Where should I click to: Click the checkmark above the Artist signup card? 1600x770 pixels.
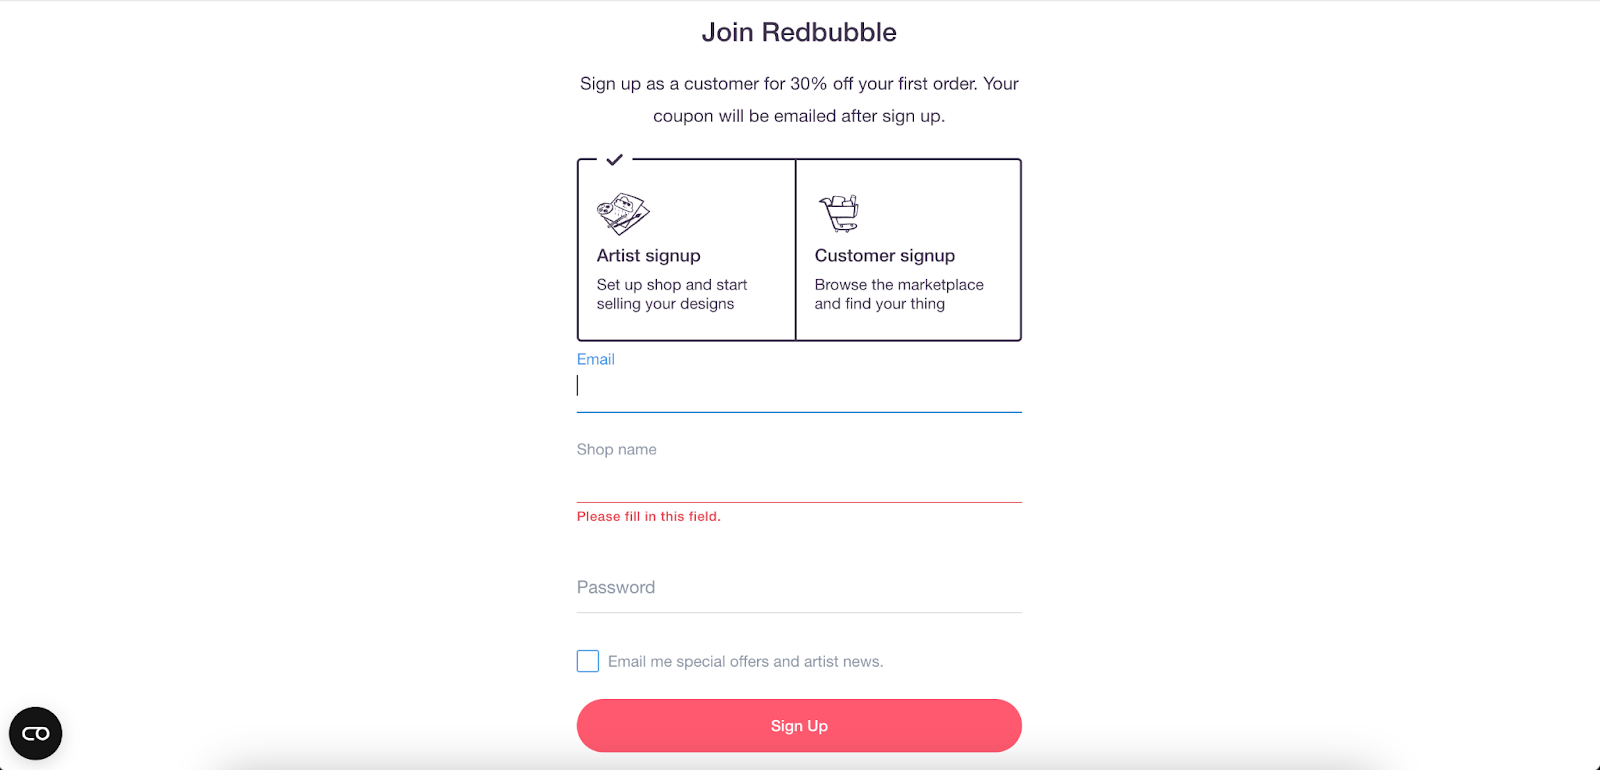coord(614,160)
